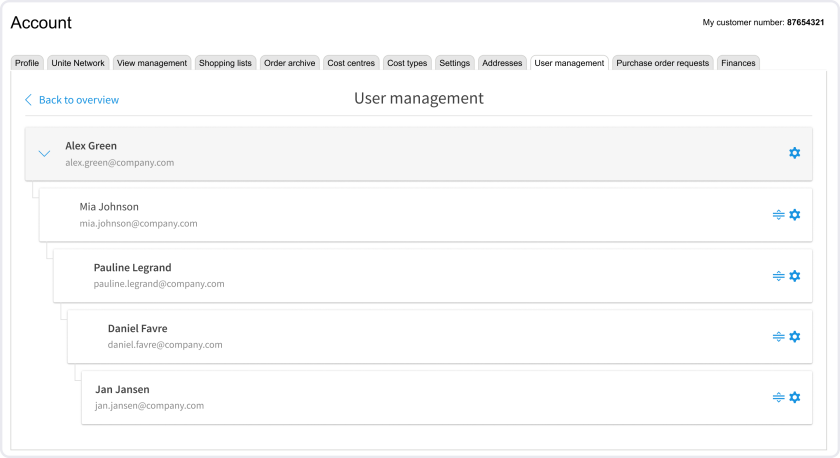Screen dimensions: 840x458
Task: Open settings gear for Alex Green
Action: pyautogui.click(x=794, y=153)
